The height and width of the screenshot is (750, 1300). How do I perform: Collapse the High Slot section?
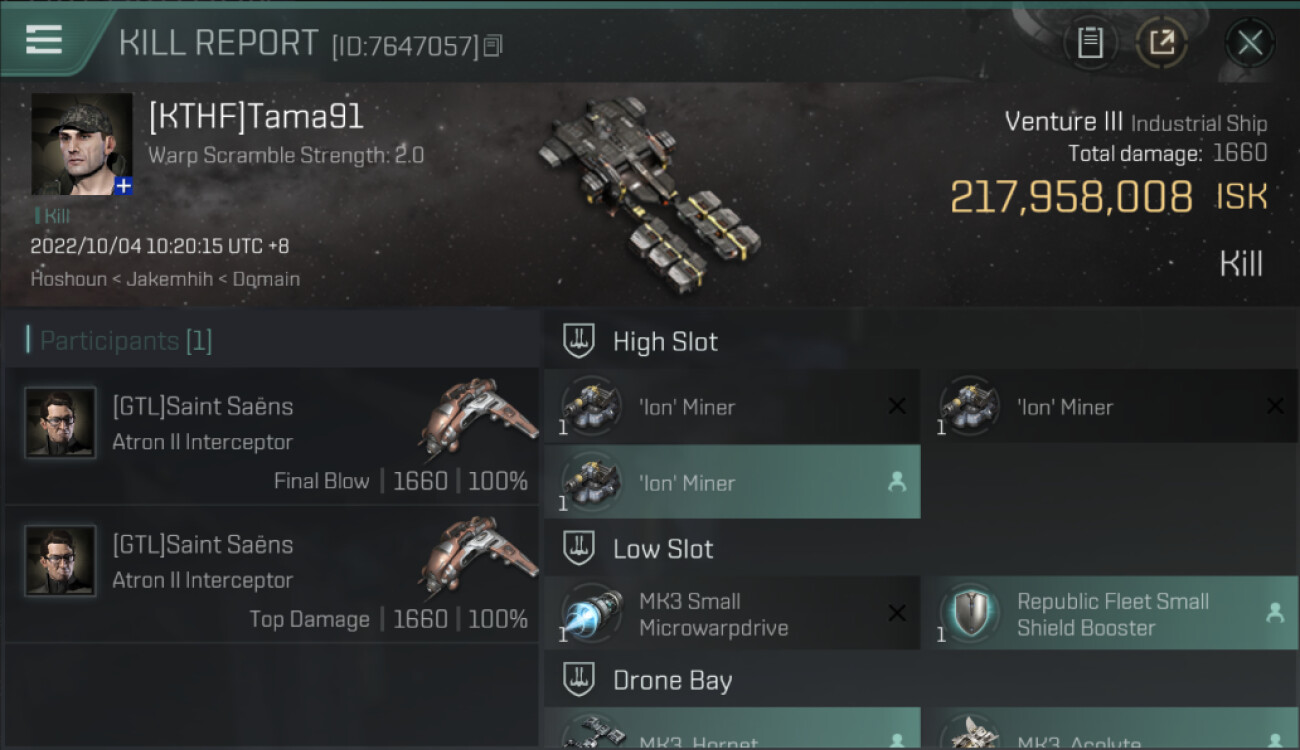[578, 341]
